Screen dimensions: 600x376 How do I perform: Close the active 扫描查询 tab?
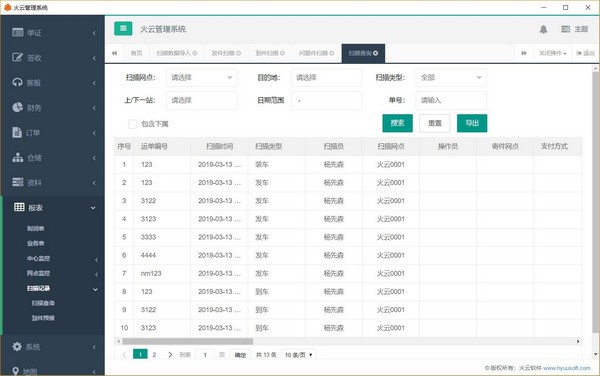click(x=376, y=53)
